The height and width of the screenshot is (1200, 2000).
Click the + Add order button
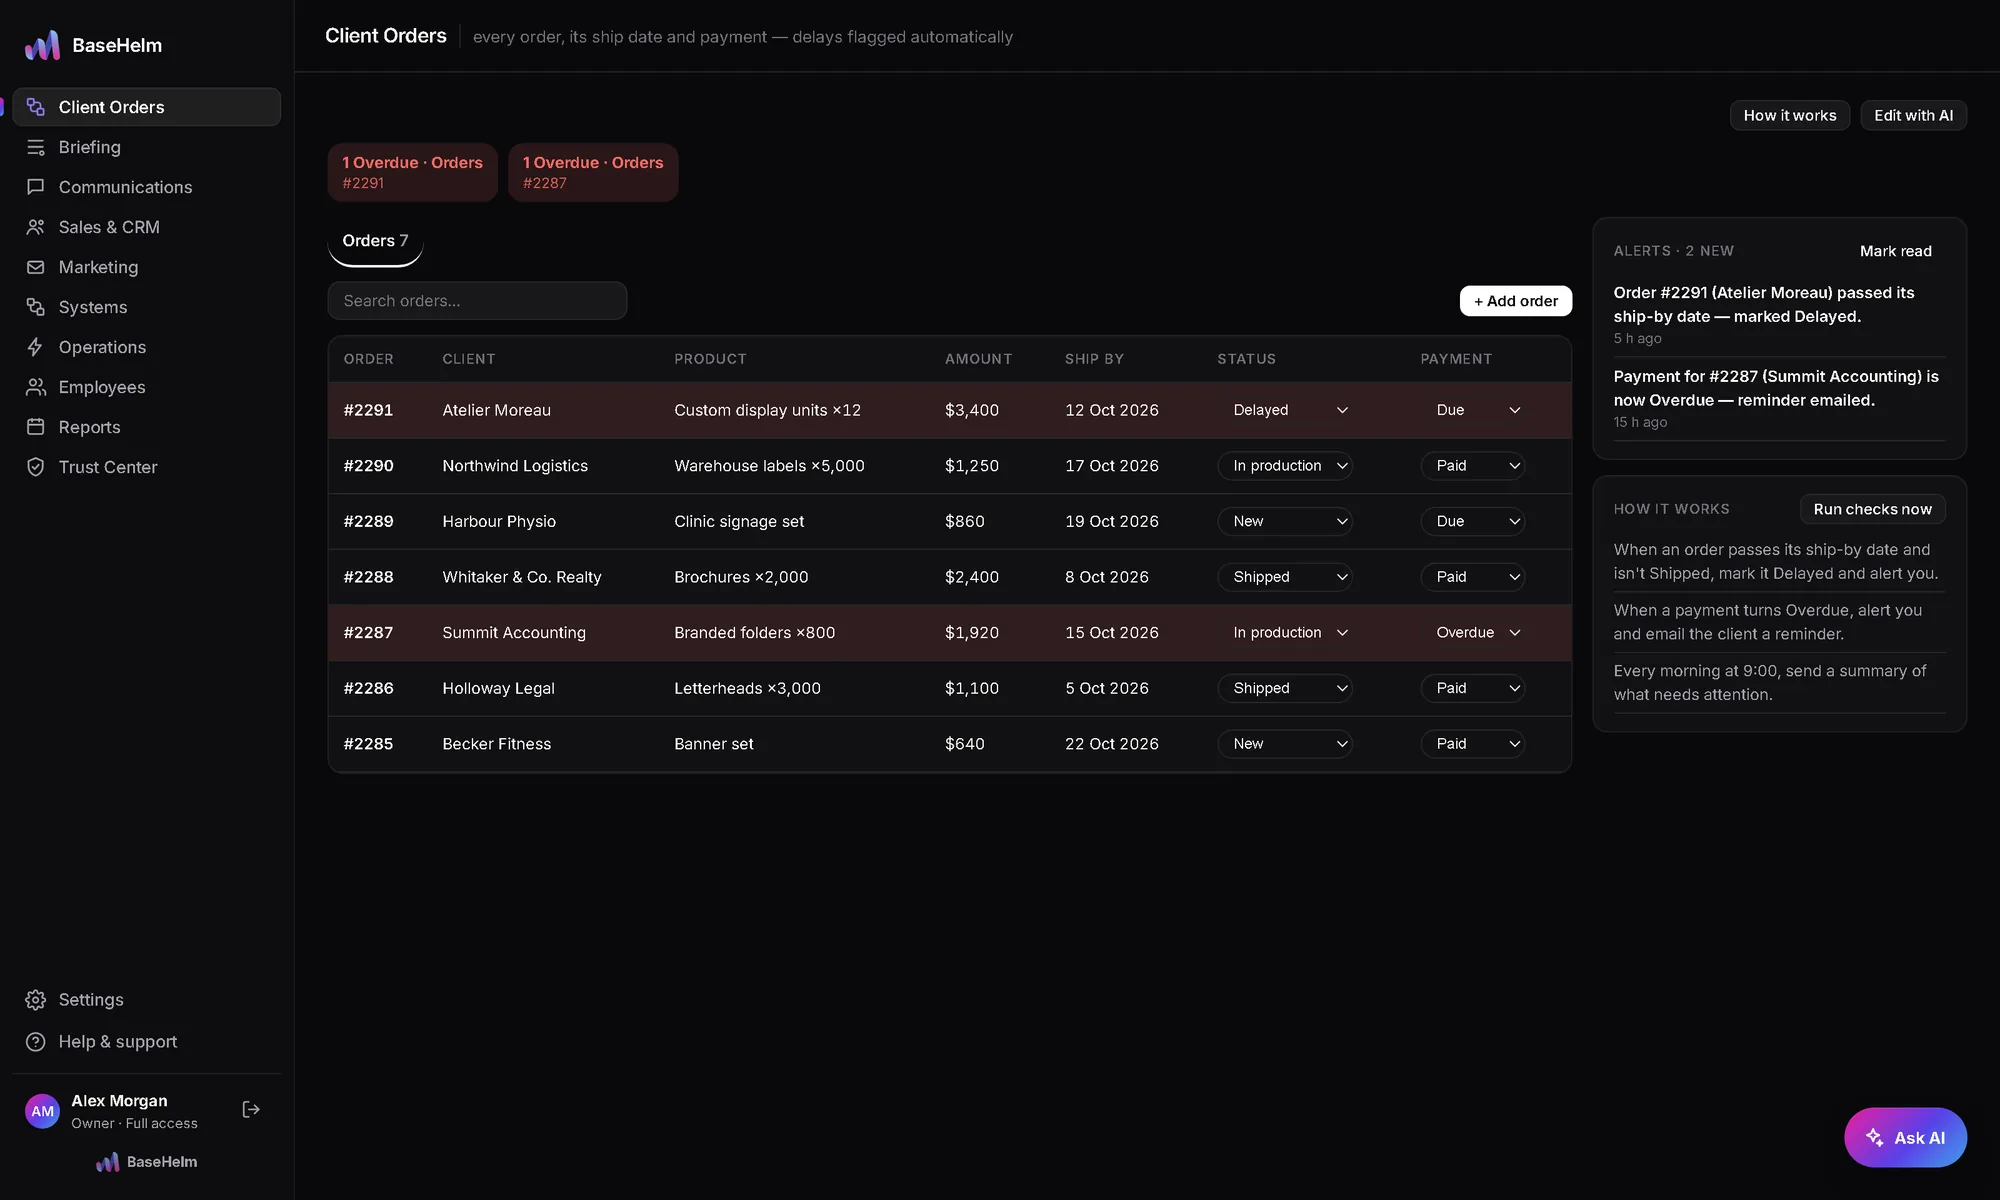click(1515, 301)
